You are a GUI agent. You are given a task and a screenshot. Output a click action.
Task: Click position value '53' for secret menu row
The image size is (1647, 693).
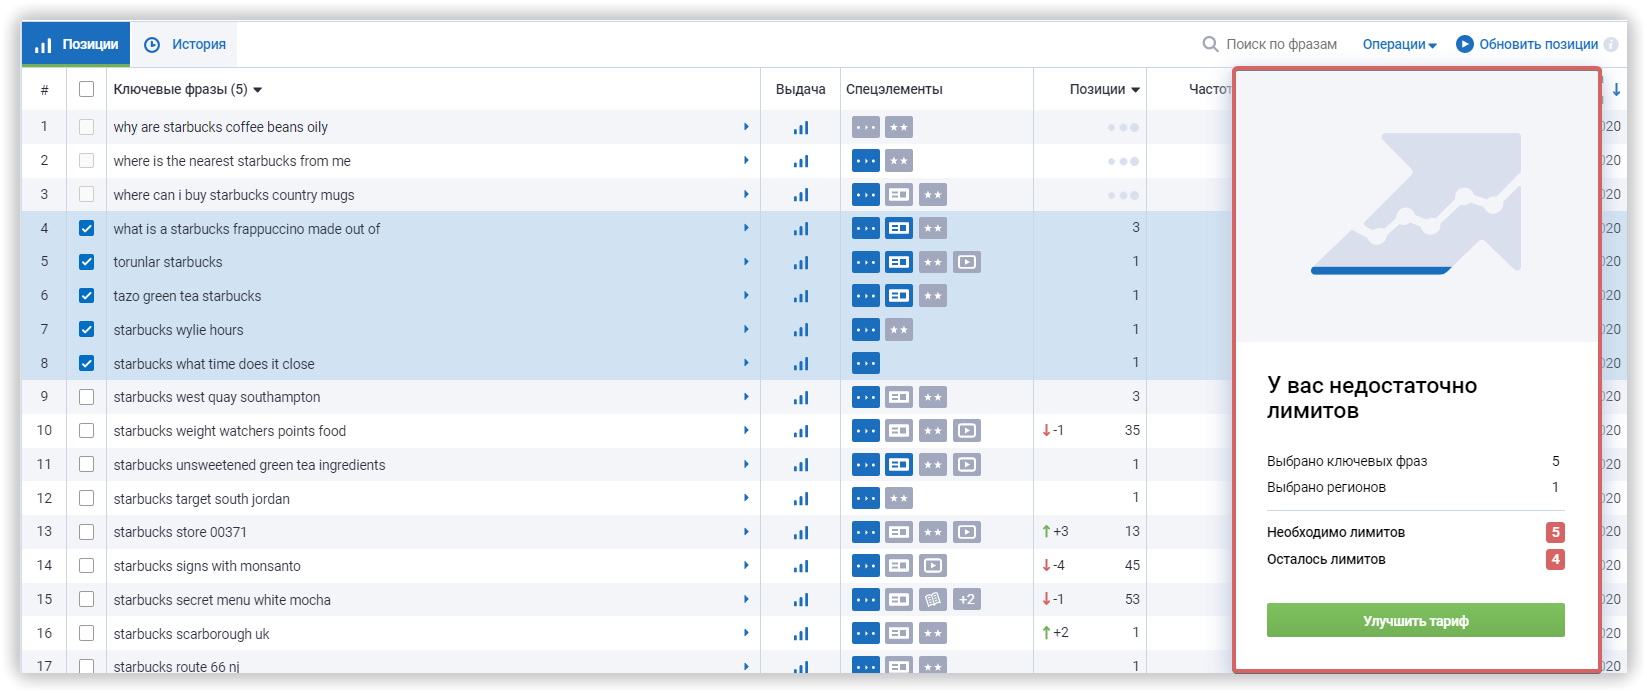click(x=1132, y=599)
